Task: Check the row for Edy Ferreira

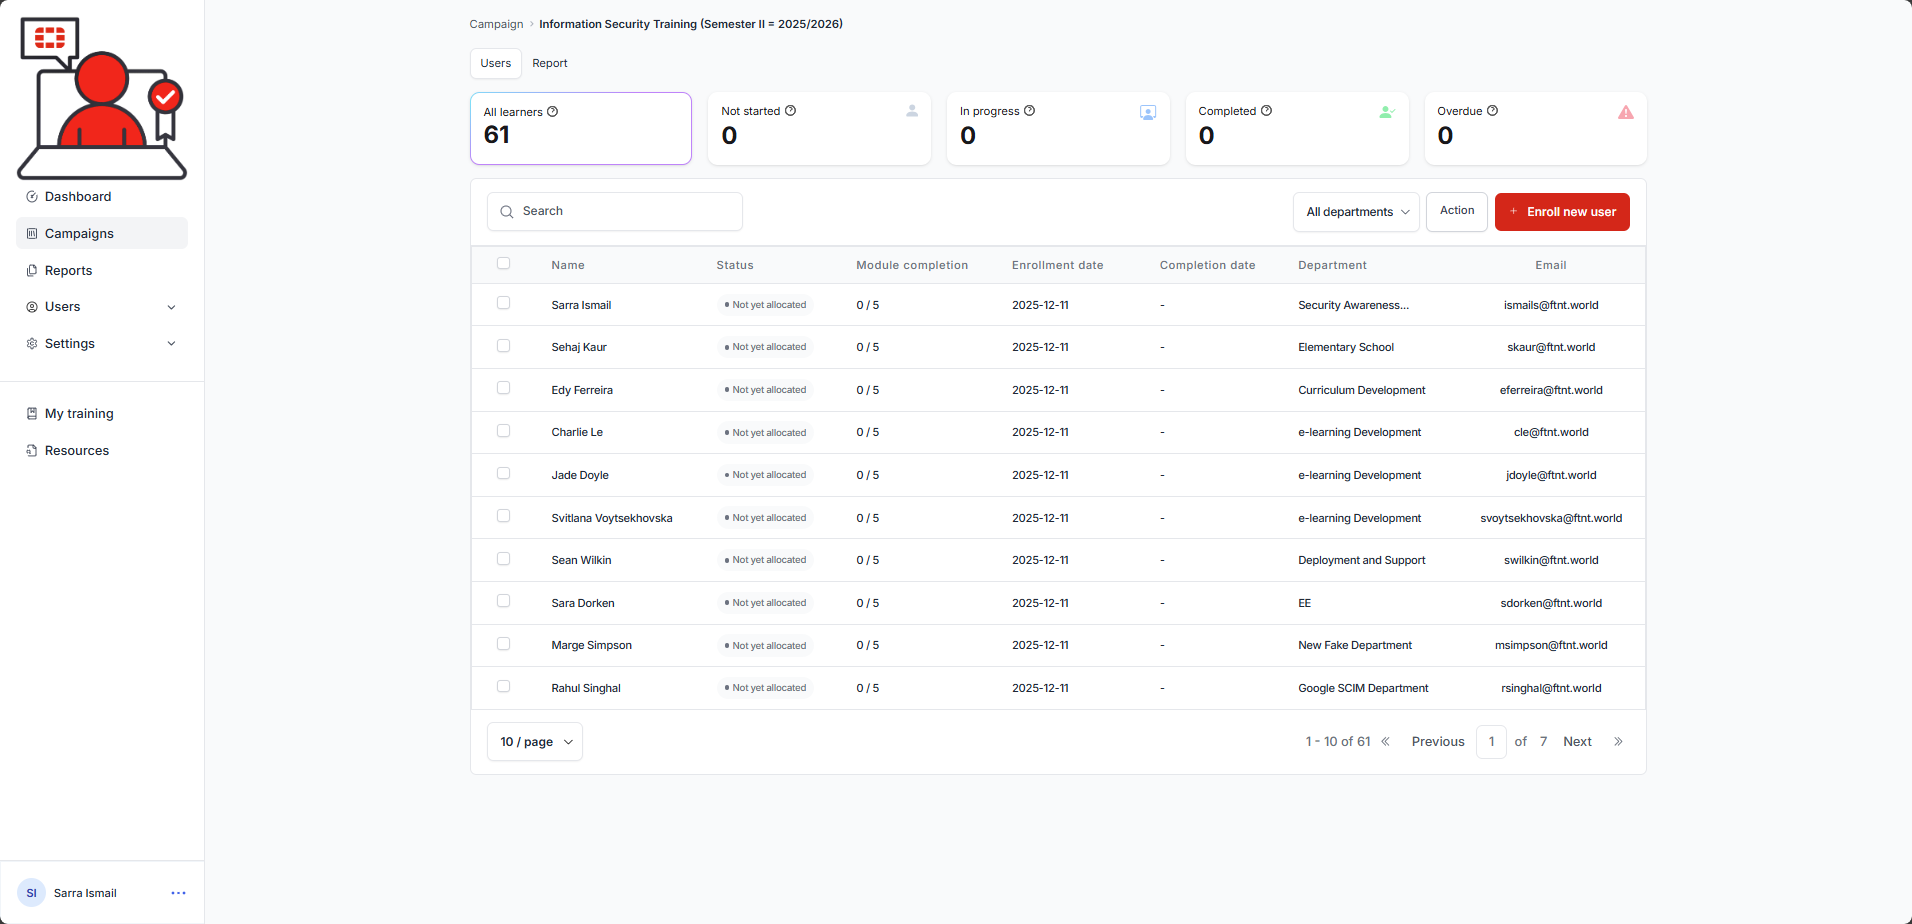Action: tap(504, 388)
